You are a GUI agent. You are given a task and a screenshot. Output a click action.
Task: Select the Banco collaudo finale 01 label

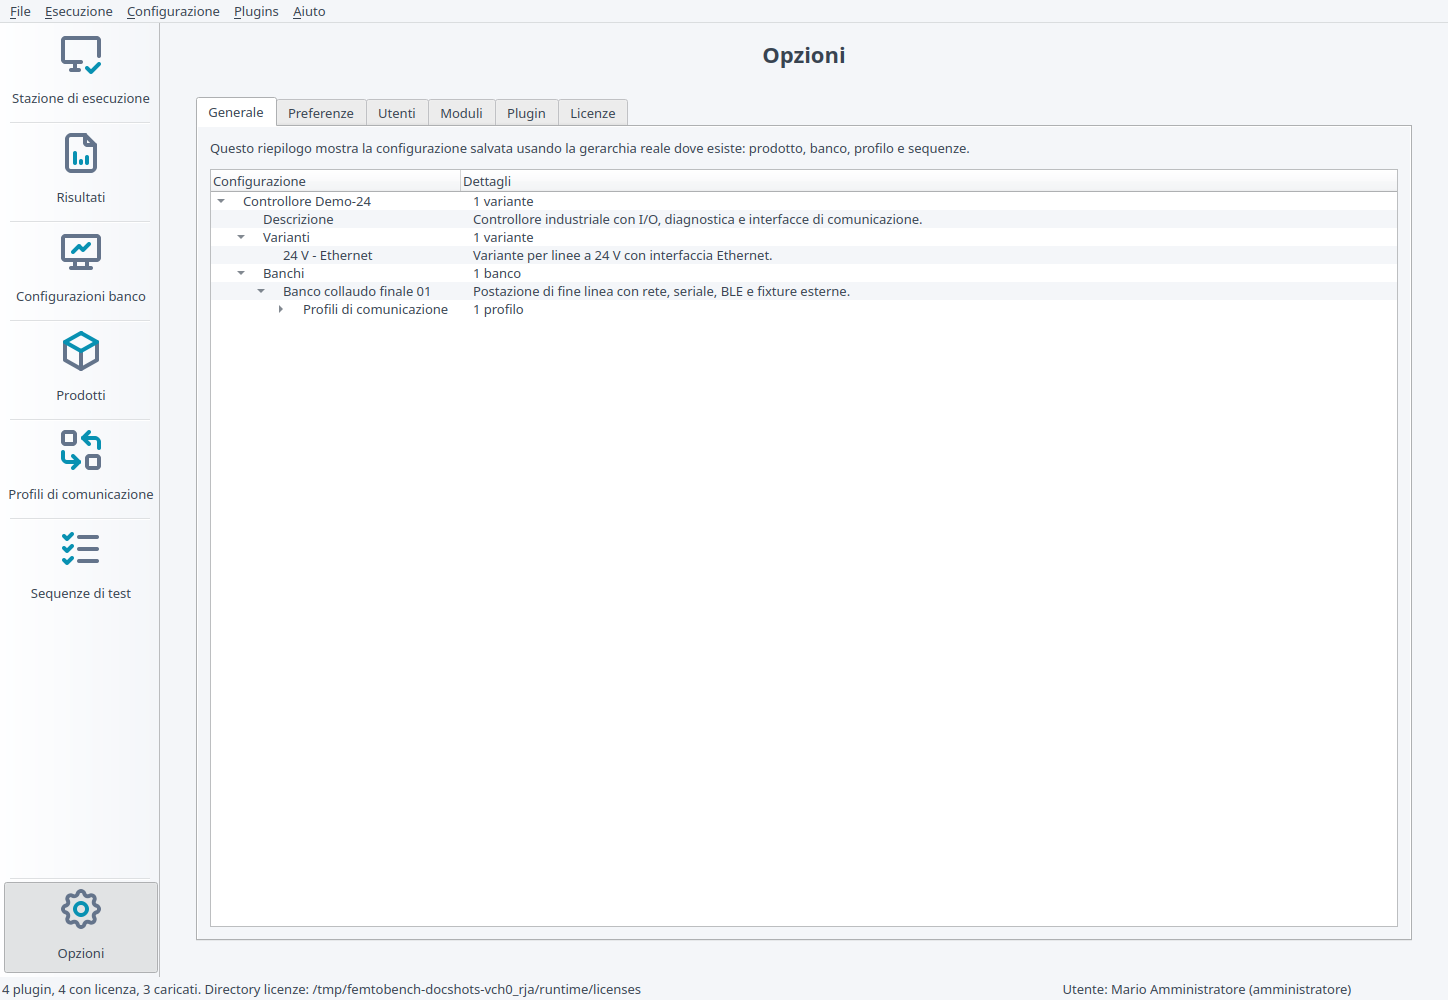[357, 291]
